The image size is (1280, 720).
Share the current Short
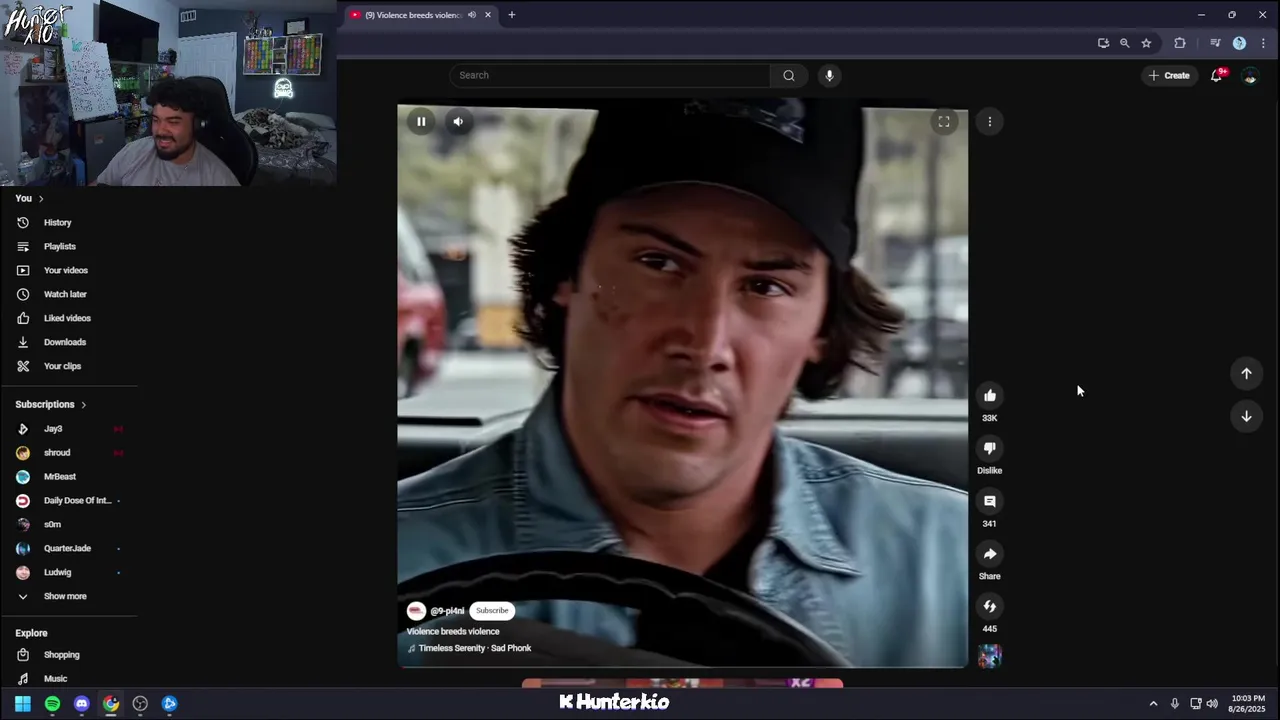click(989, 554)
